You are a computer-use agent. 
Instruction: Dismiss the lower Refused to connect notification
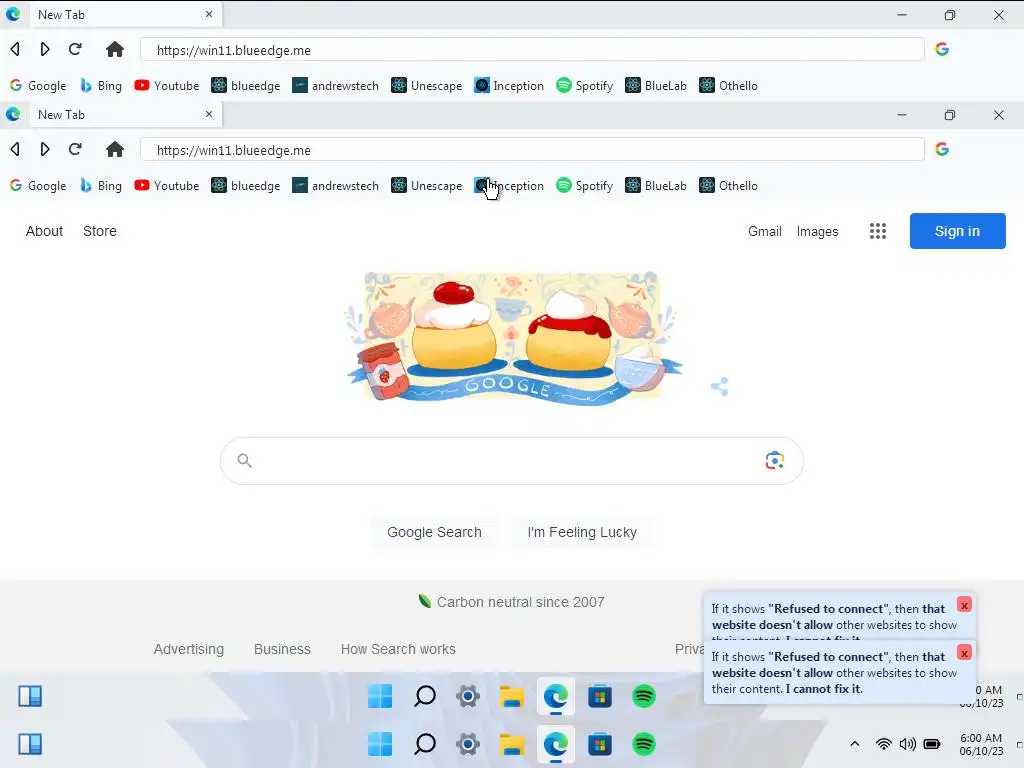tap(964, 652)
